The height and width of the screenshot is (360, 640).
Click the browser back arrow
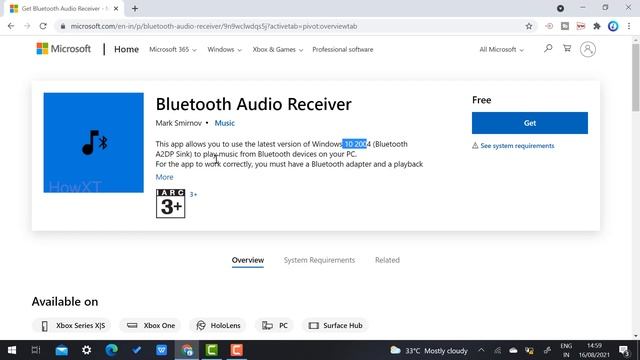tap(11, 26)
